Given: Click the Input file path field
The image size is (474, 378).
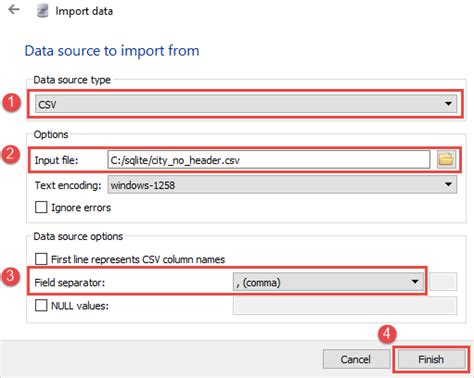Looking at the screenshot, I should click(269, 160).
